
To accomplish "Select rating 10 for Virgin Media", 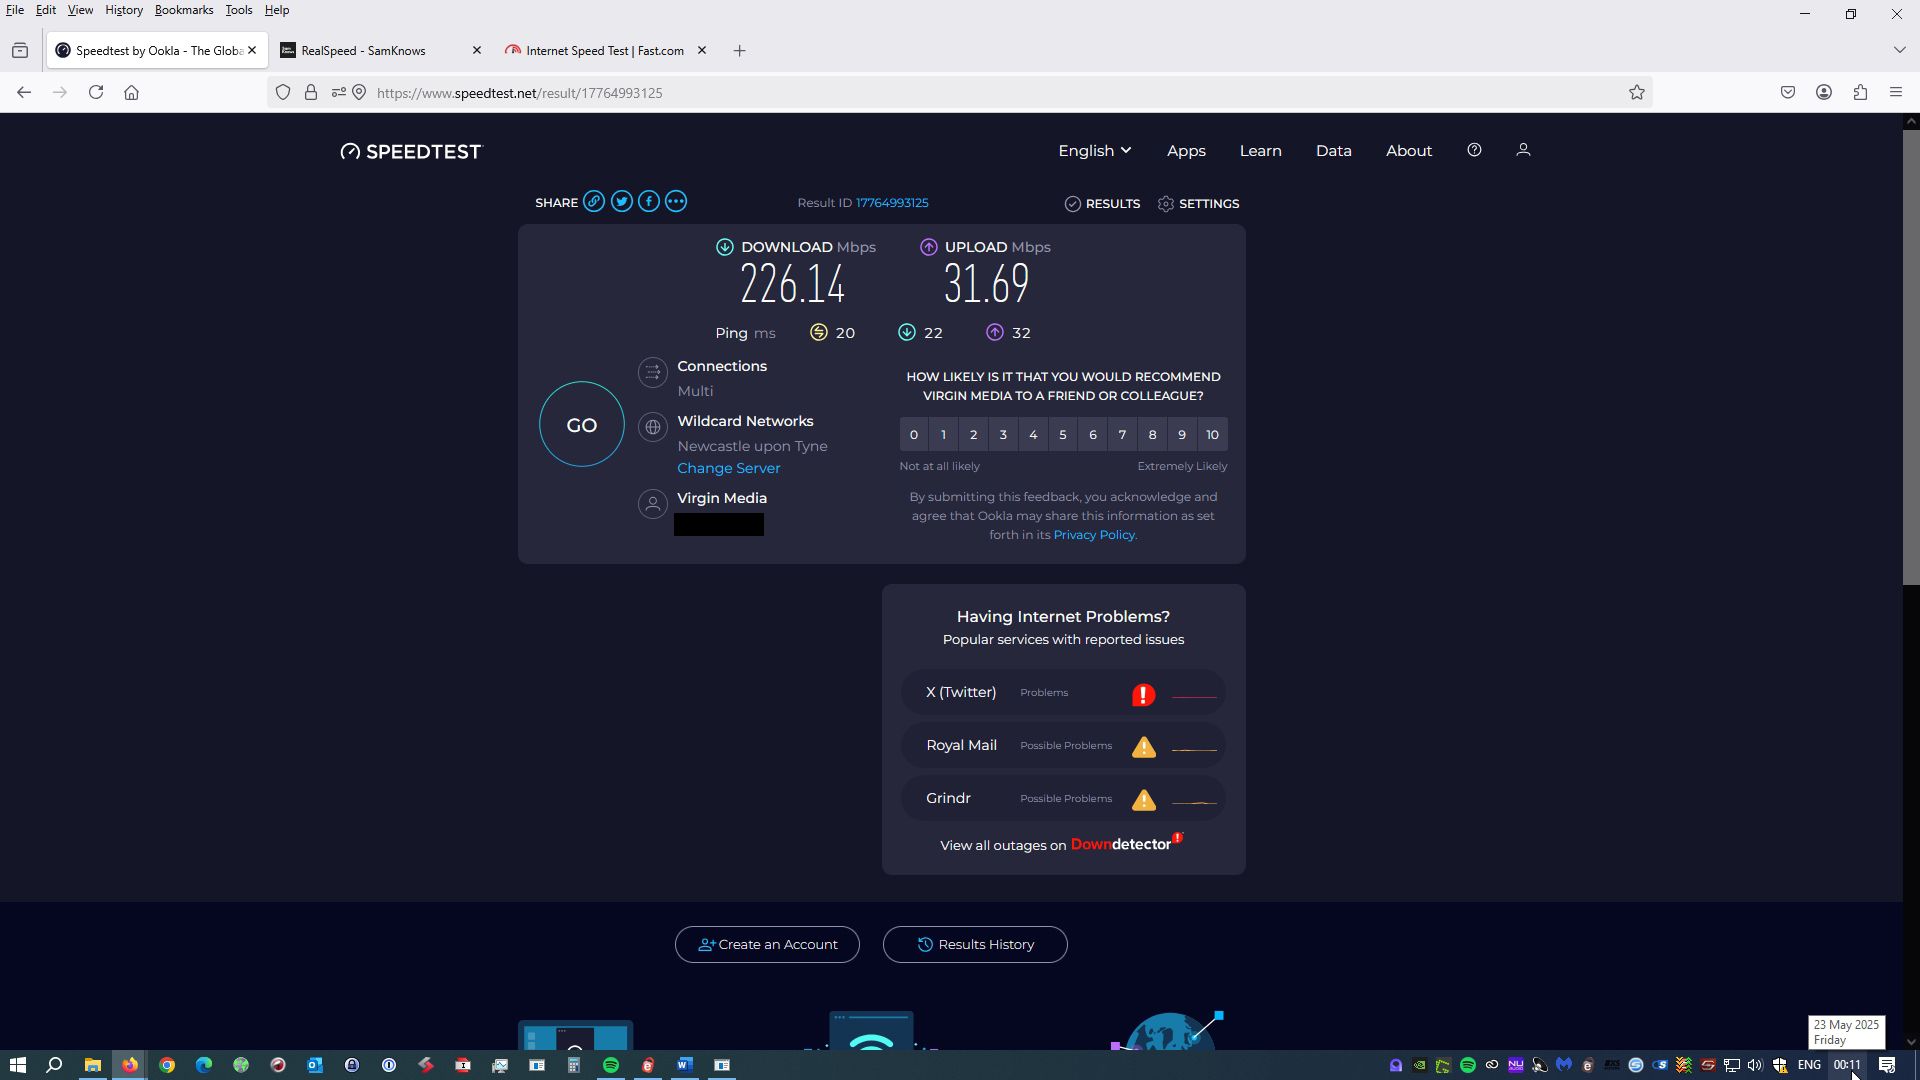I will (1212, 435).
